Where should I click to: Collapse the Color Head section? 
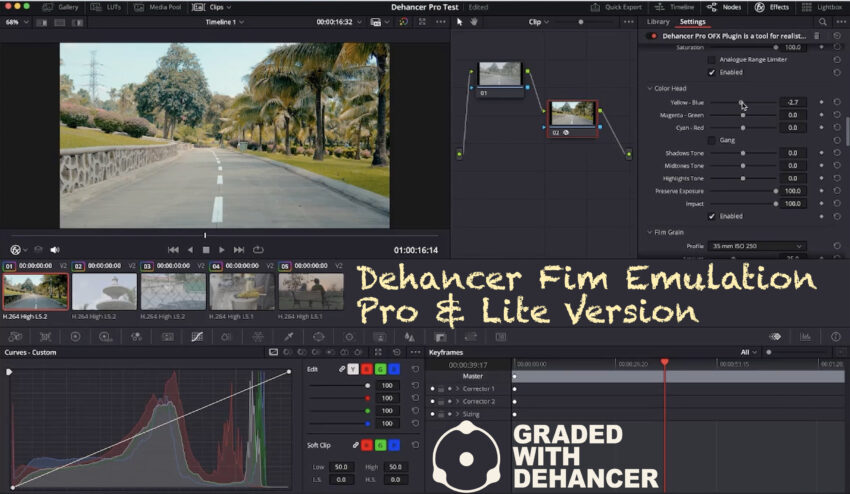click(x=649, y=88)
